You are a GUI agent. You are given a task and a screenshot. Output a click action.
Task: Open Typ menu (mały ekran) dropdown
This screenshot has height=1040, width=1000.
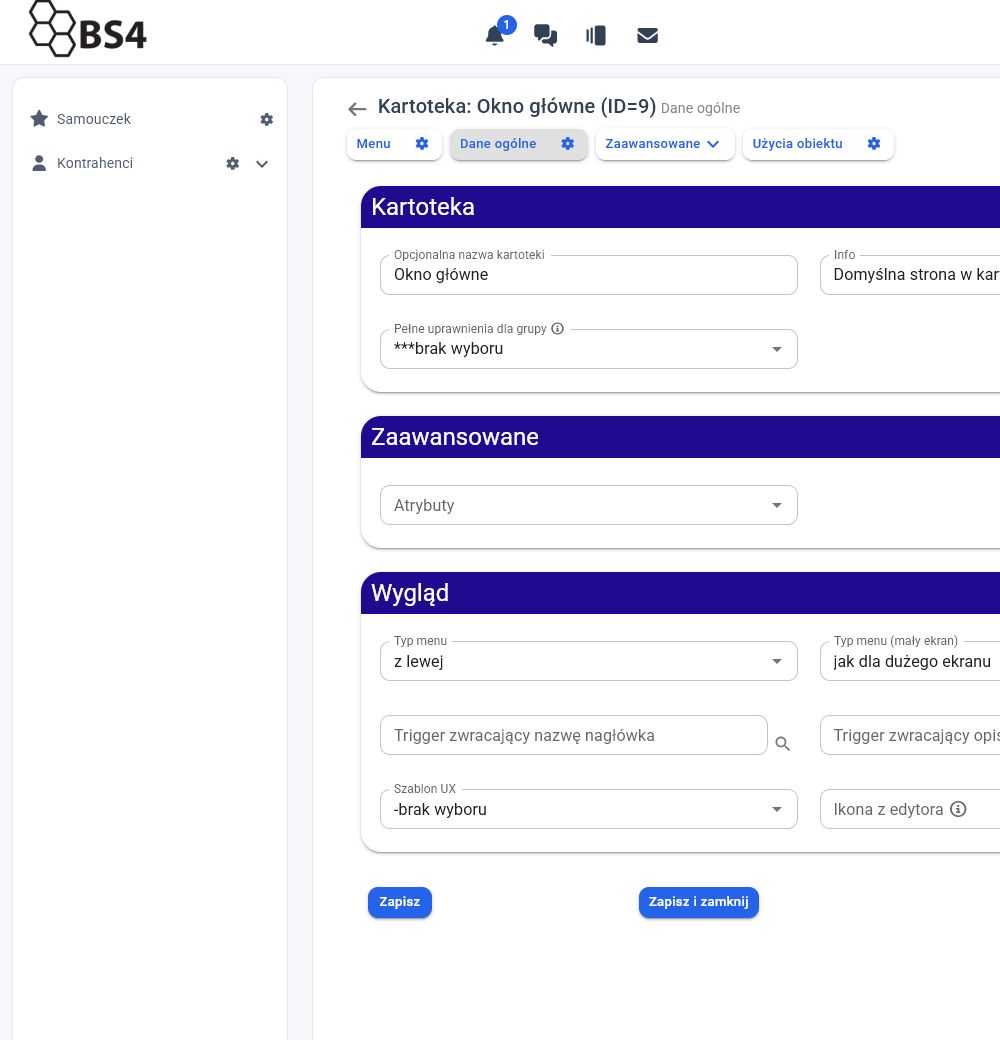(x=910, y=661)
